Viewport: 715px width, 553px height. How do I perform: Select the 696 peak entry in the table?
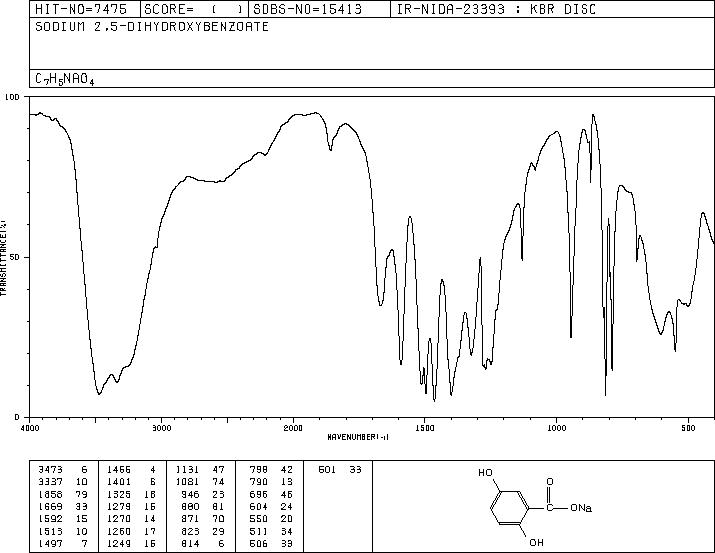(x=270, y=494)
